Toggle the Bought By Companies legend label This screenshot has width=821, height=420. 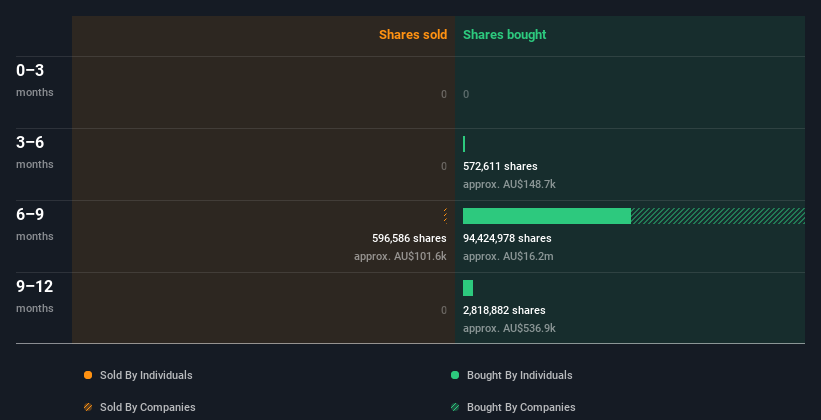click(521, 407)
